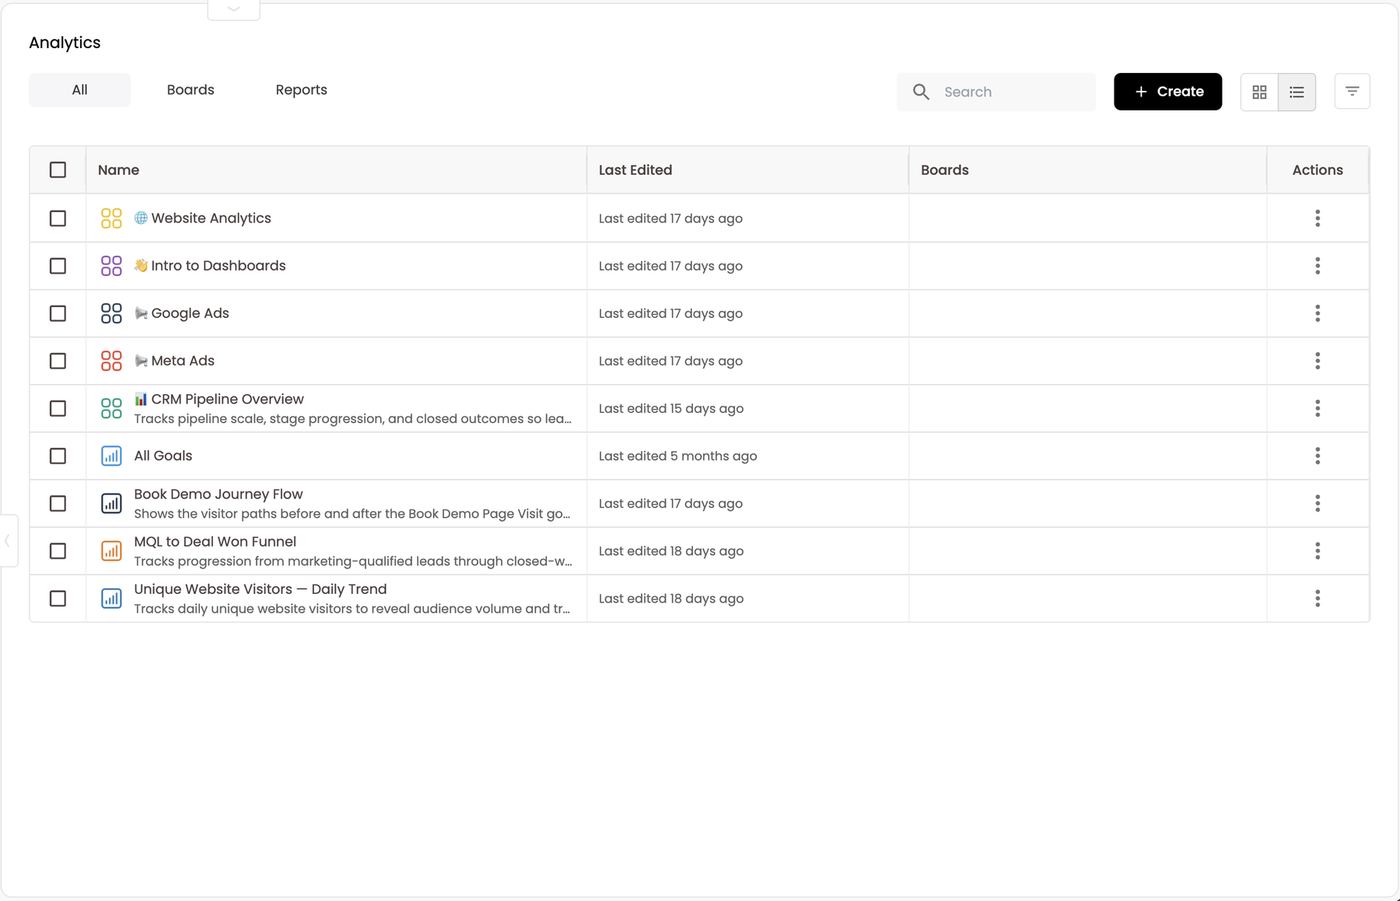
Task: Click the Create button
Action: 1168,92
